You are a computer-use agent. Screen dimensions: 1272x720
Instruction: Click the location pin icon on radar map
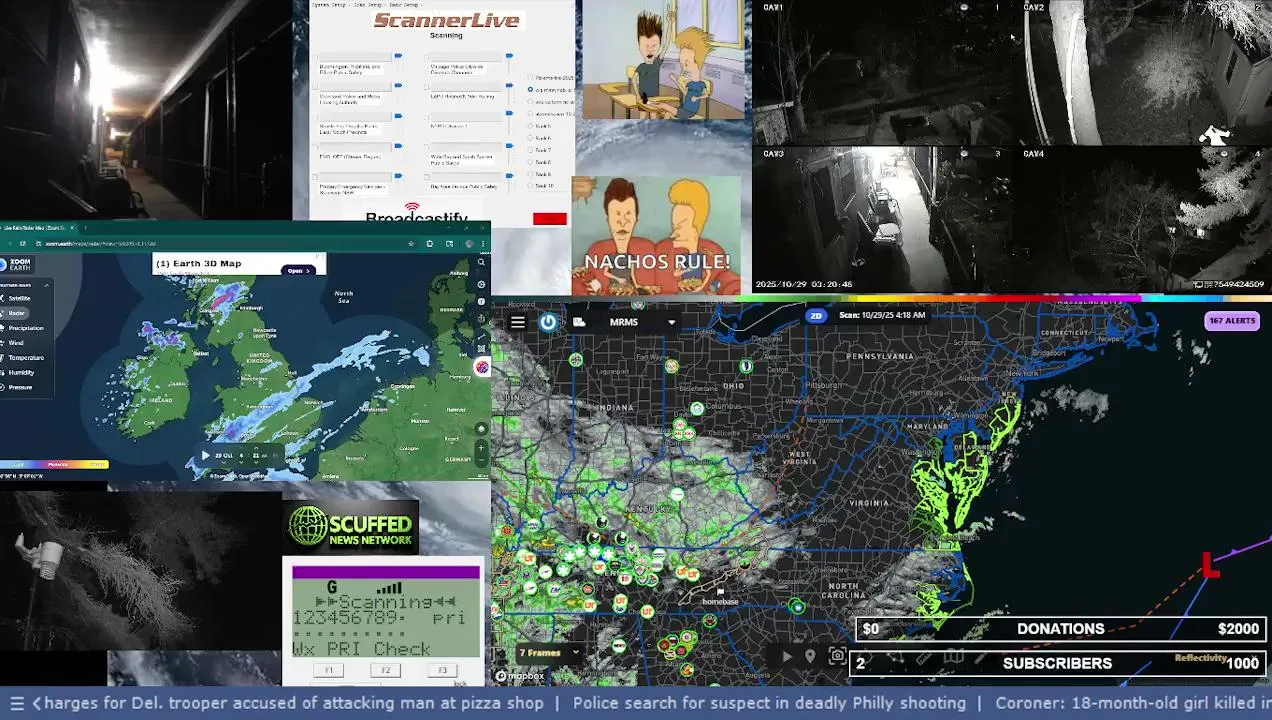pos(810,657)
